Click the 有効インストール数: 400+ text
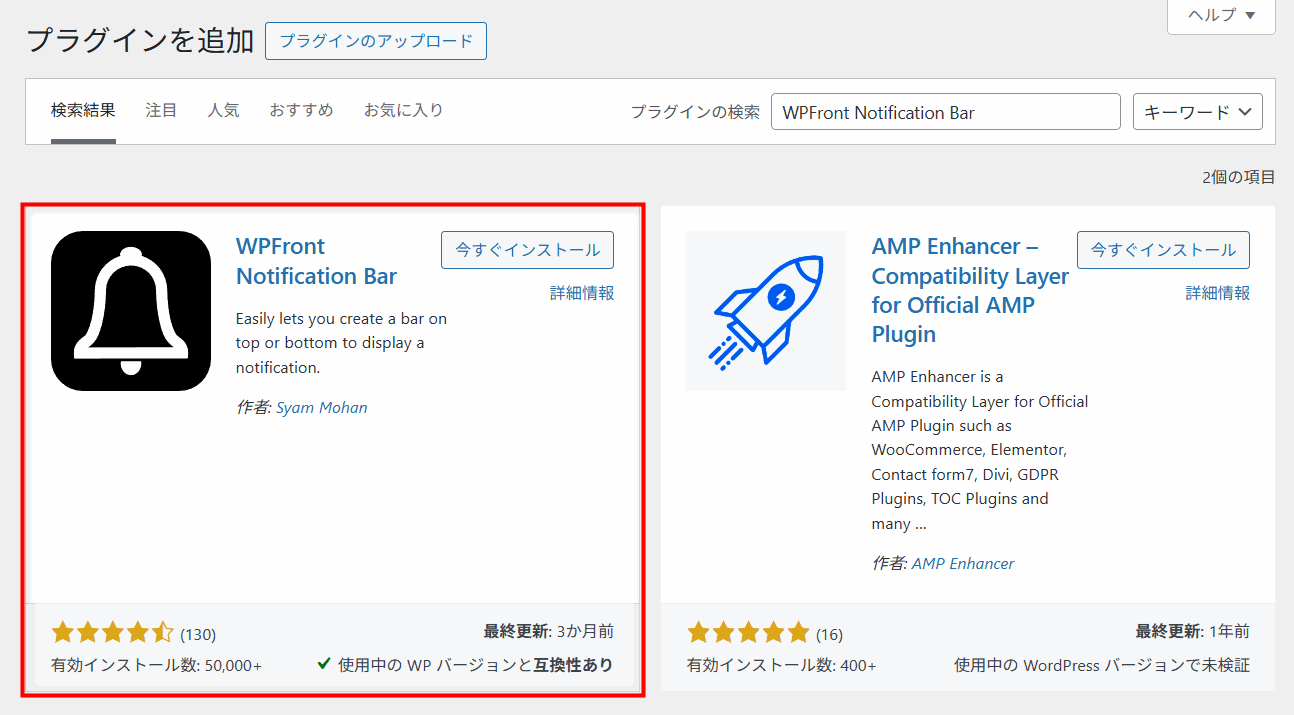Viewport: 1294px width, 715px height. coord(781,665)
